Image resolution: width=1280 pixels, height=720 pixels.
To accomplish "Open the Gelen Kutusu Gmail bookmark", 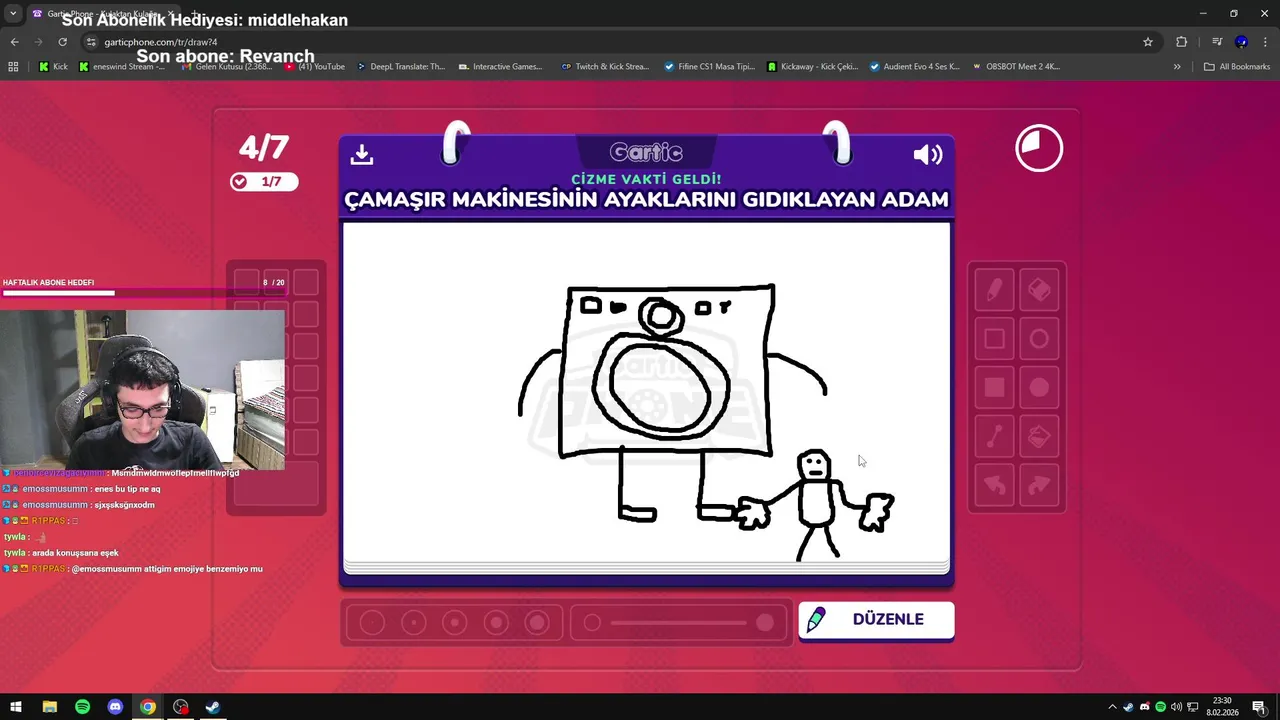I will [226, 67].
